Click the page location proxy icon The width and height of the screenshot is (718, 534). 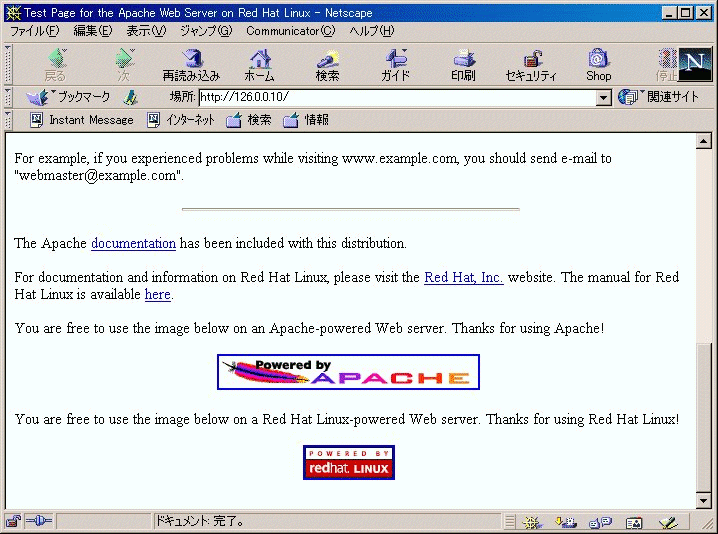coord(131,97)
